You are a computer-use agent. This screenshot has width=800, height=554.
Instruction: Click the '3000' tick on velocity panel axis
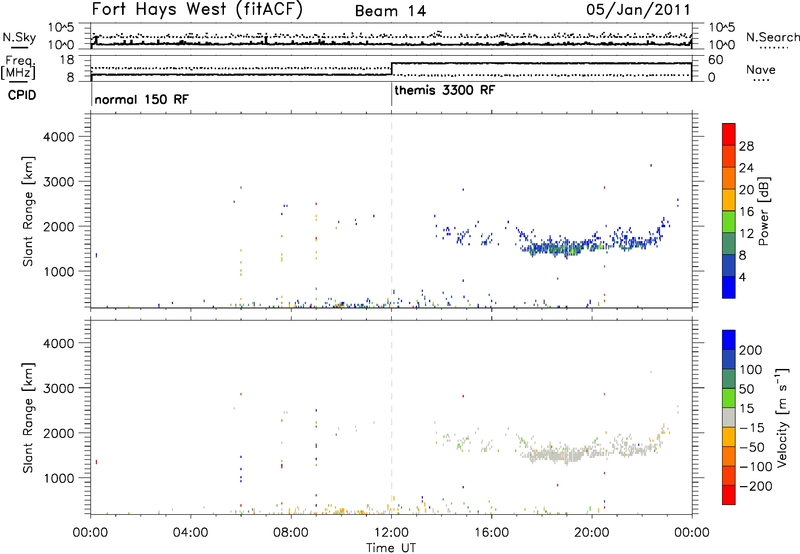pos(59,388)
